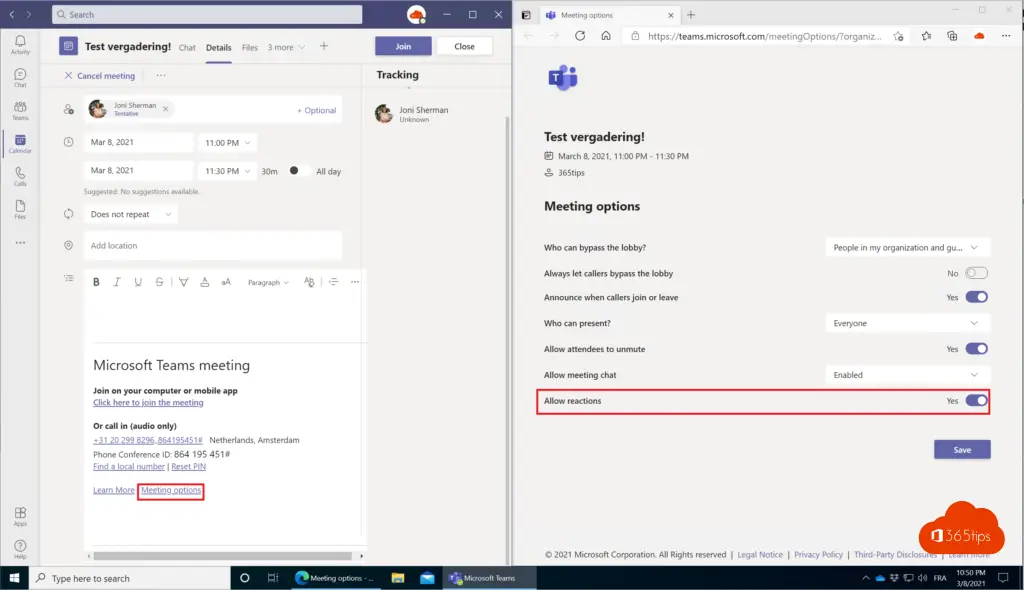Image resolution: width=1024 pixels, height=590 pixels.
Task: Open start time 11:00 PM dropdown
Action: coord(227,142)
